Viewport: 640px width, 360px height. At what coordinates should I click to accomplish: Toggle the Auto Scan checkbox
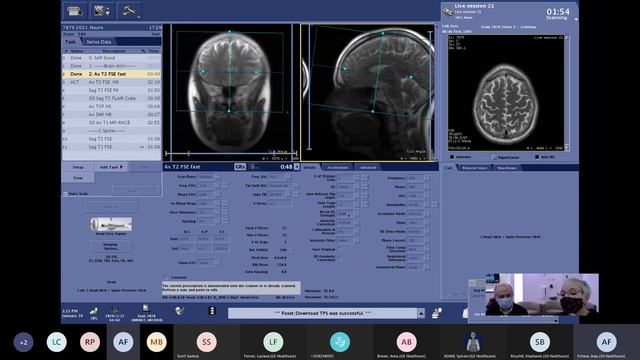[65, 193]
